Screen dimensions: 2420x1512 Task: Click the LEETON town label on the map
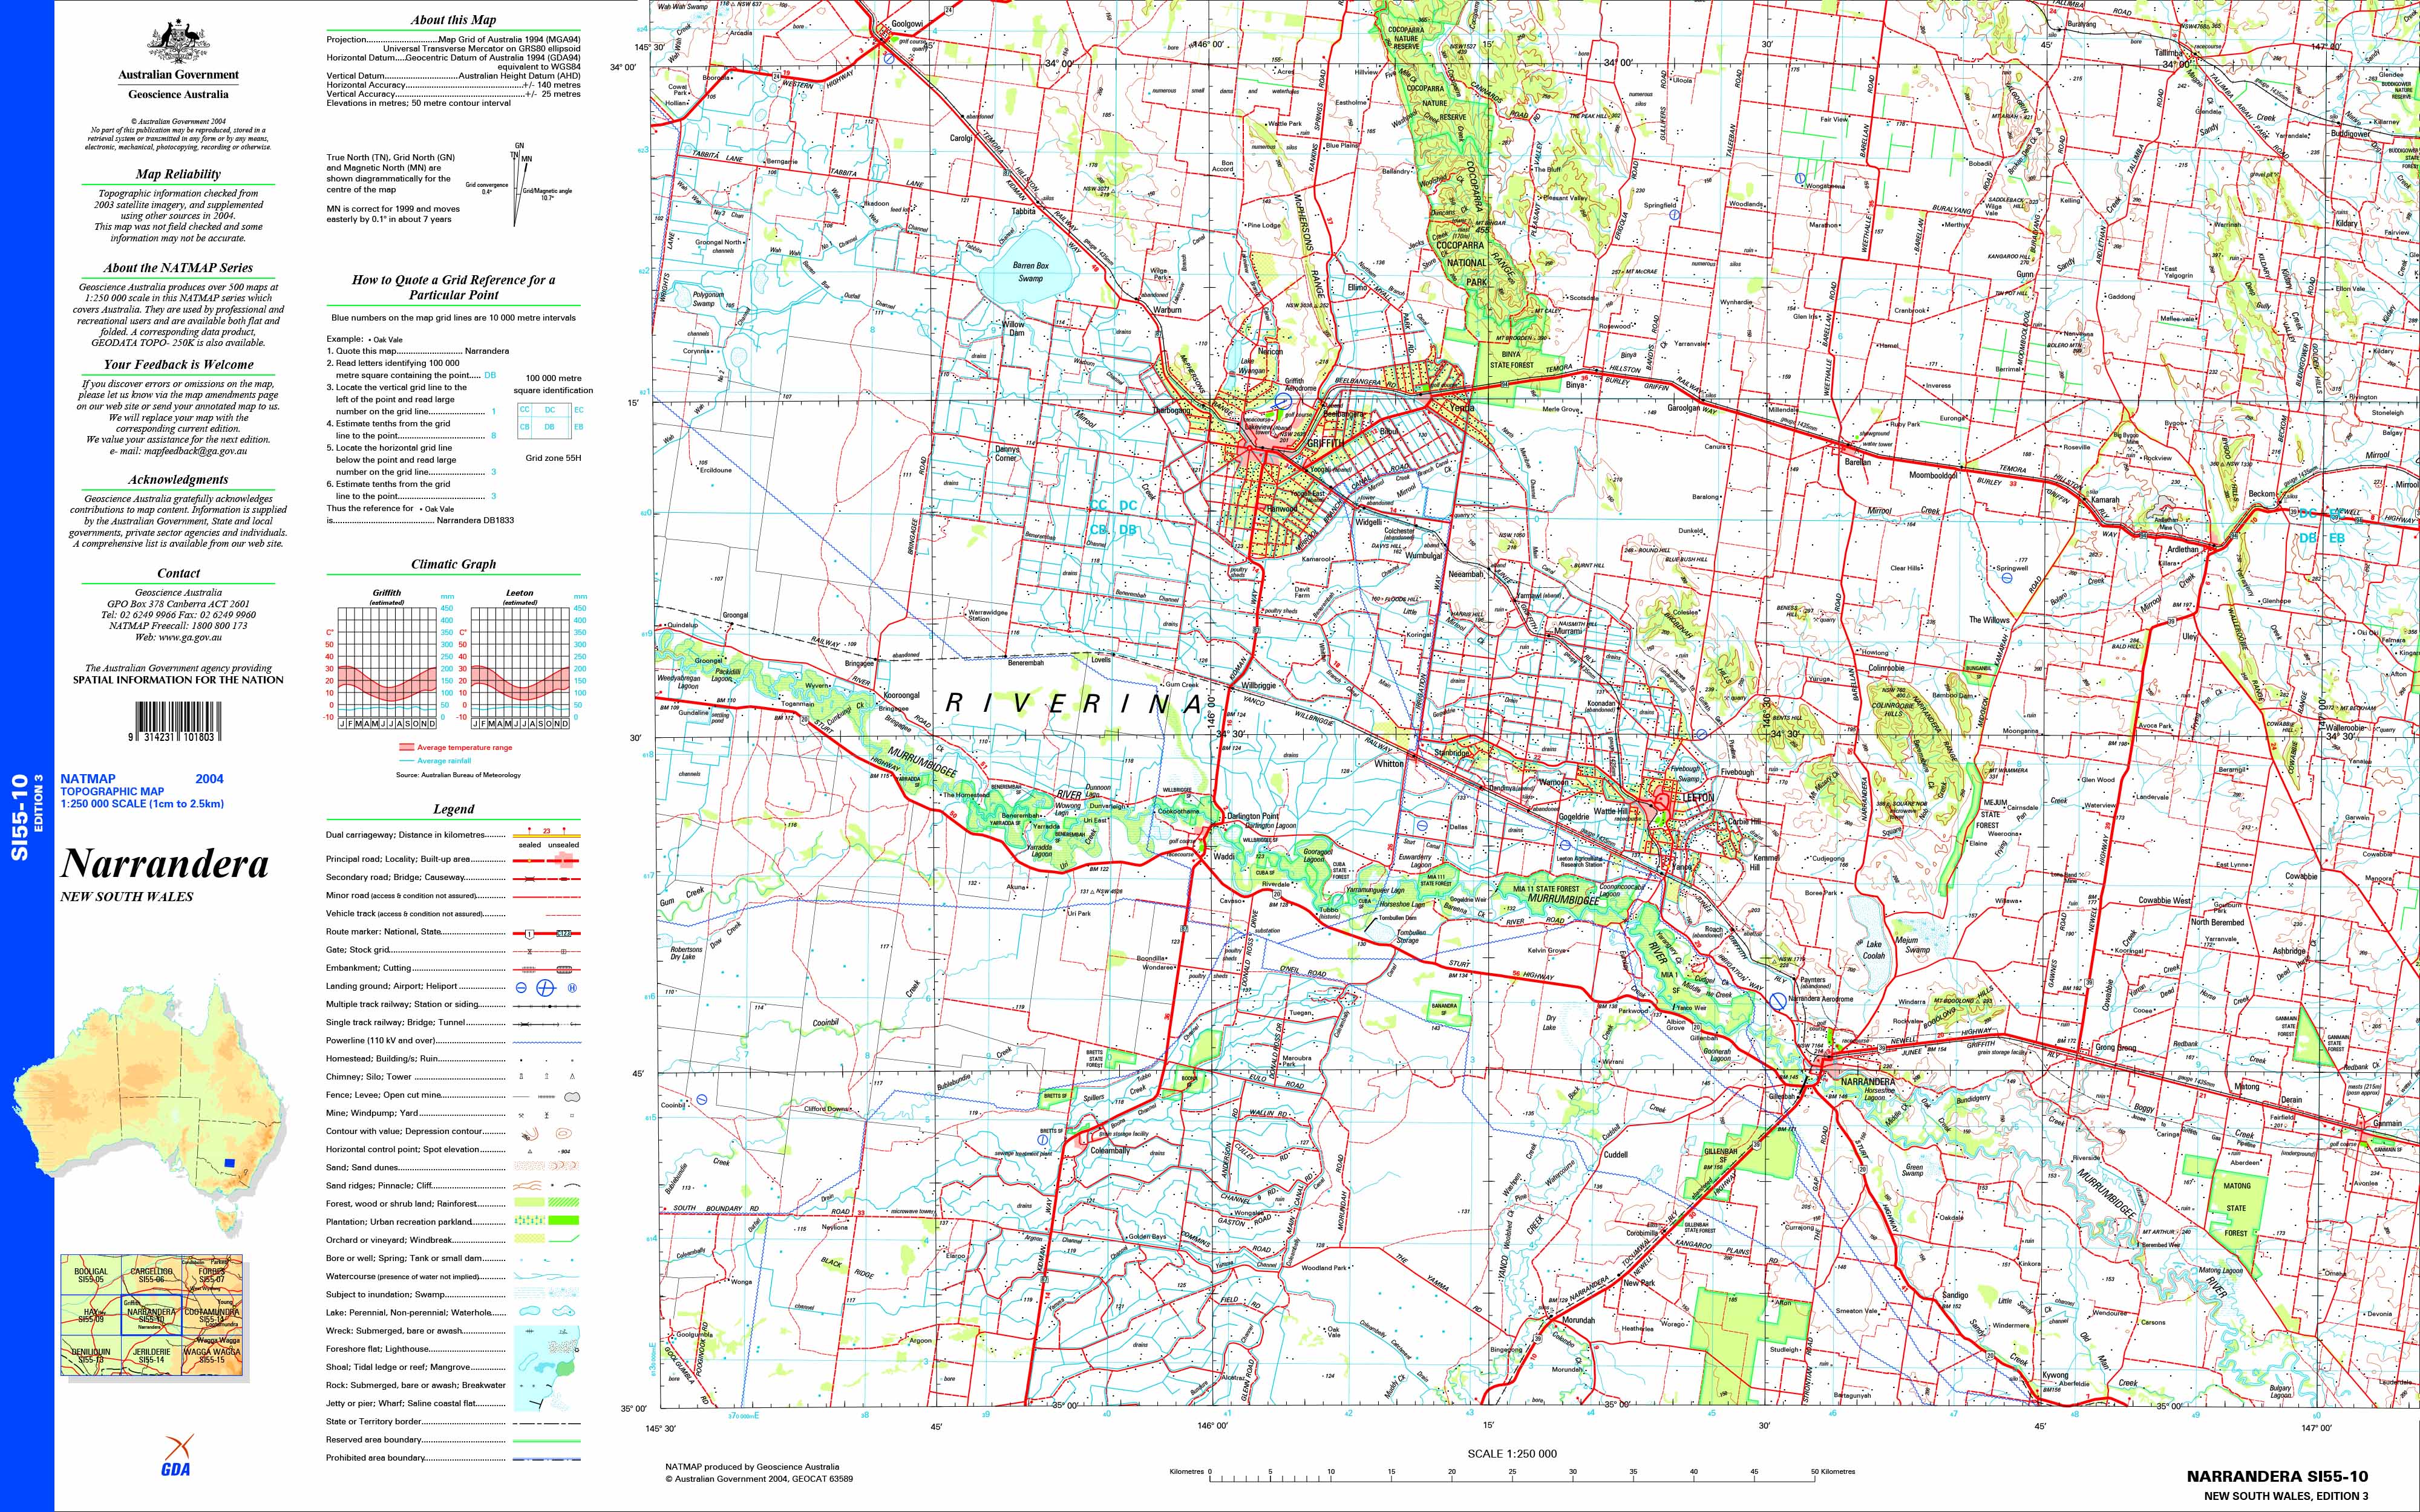point(1699,798)
